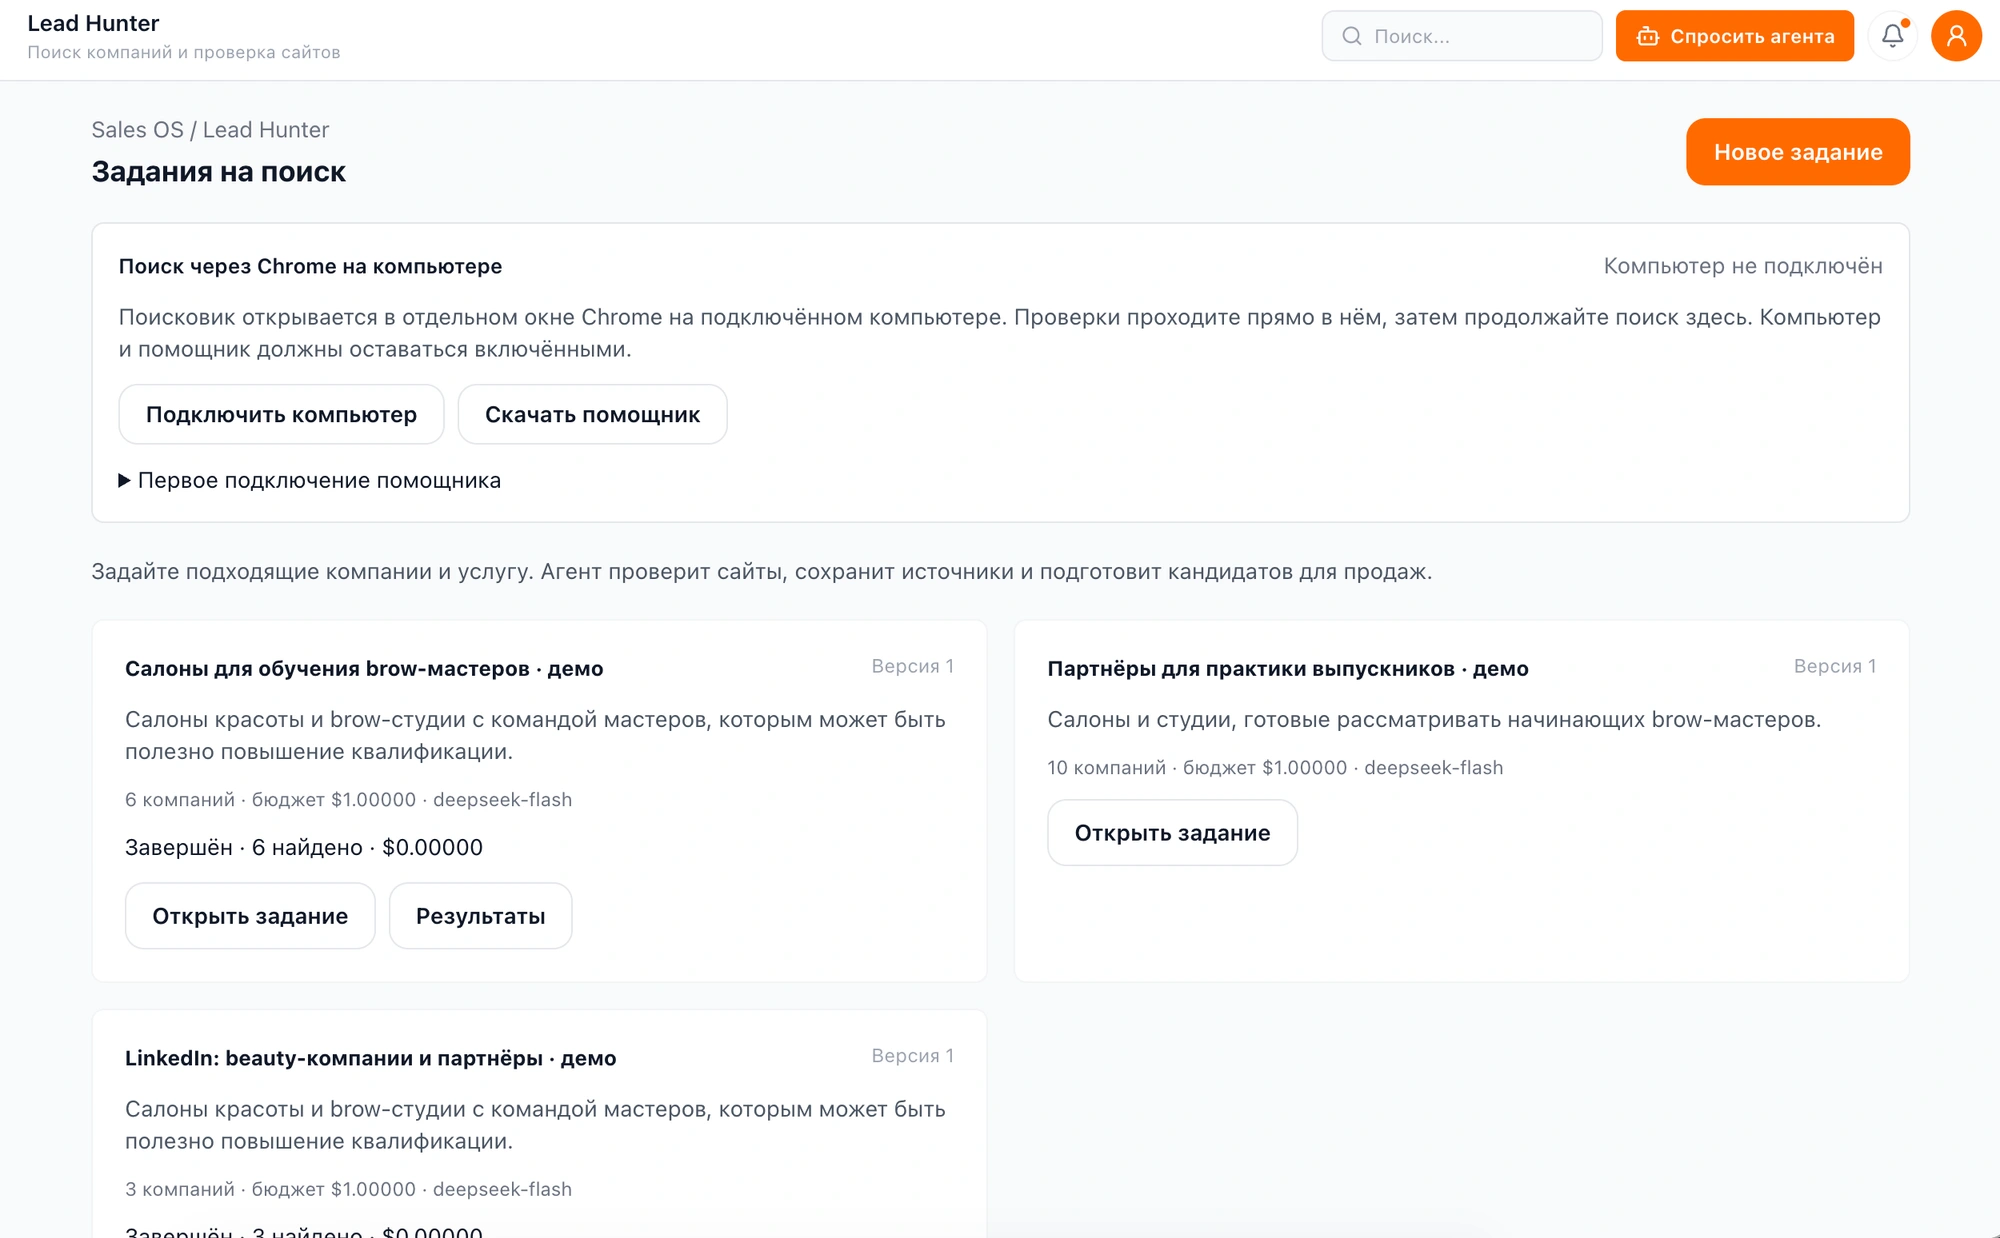Click the magnifier icon in the search box
The width and height of the screenshot is (2000, 1238).
(x=1352, y=36)
